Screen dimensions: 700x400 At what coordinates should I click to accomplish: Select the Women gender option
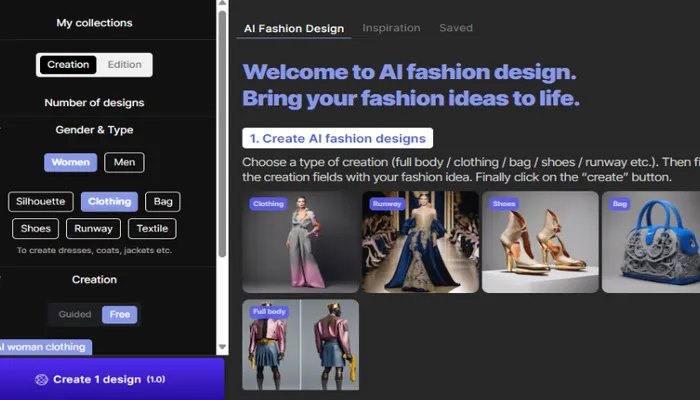coord(70,162)
